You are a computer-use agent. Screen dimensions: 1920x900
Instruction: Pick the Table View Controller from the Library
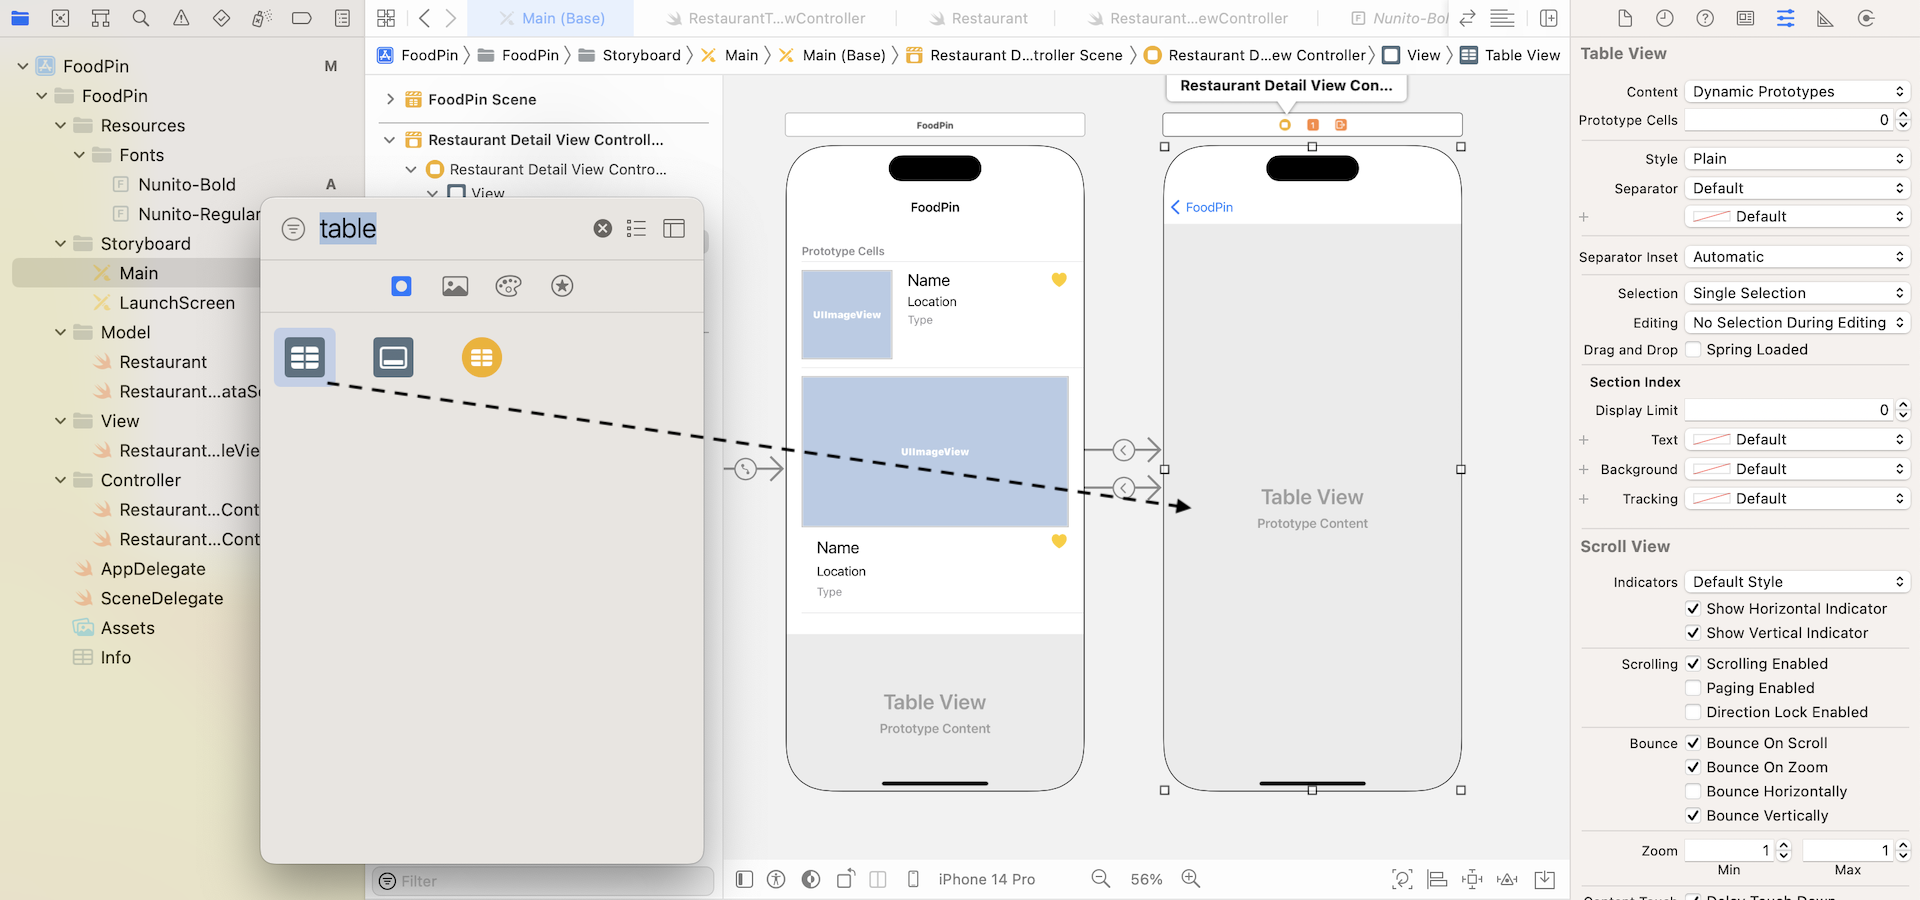481,357
